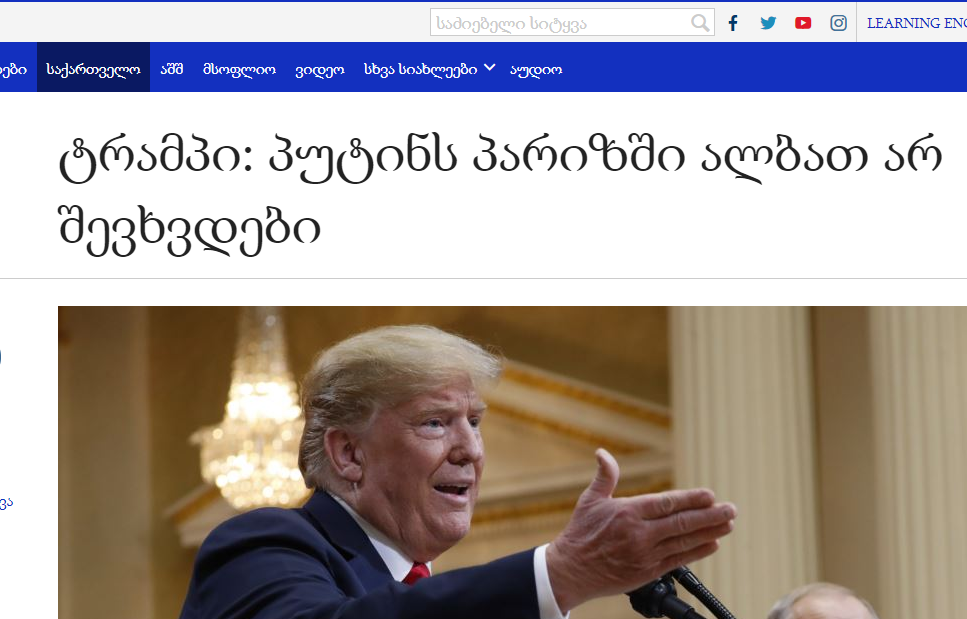Screen dimensions: 967x619
Task: Click the partially visible blue sidebar link
Action: 6,502
